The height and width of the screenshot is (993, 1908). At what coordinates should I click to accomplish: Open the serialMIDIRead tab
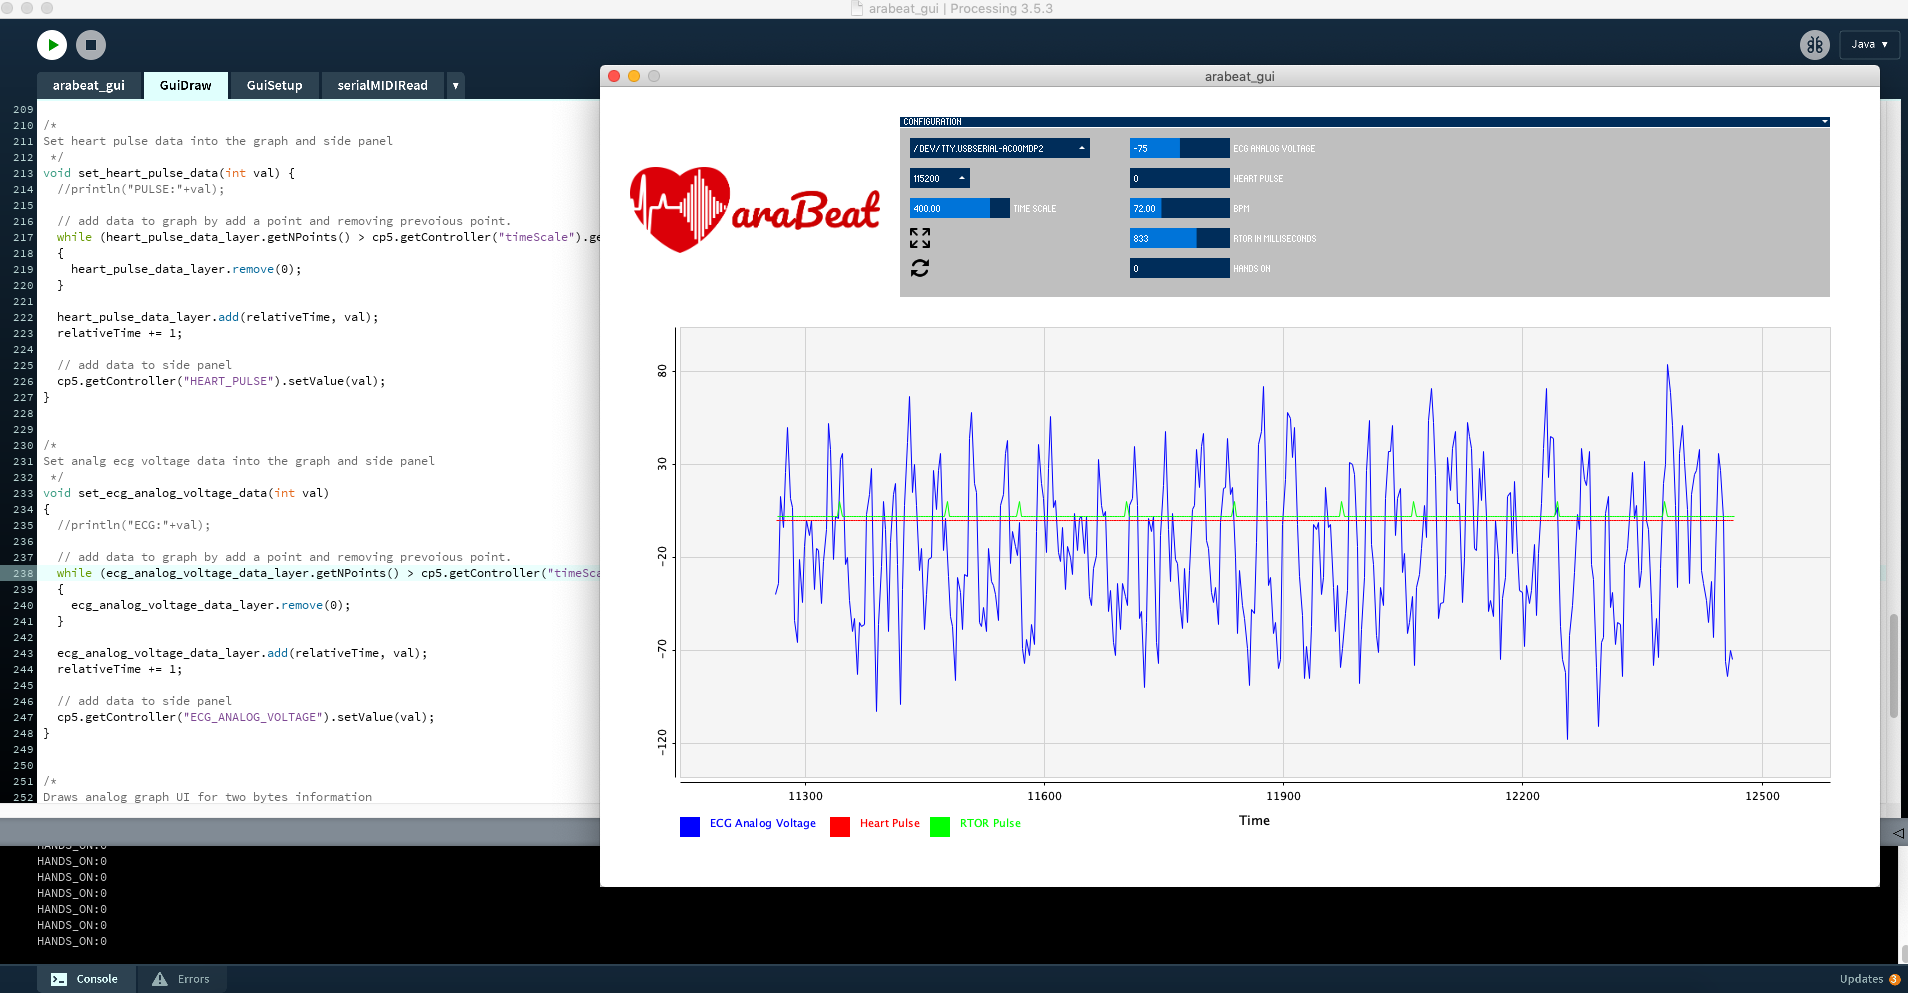point(383,86)
